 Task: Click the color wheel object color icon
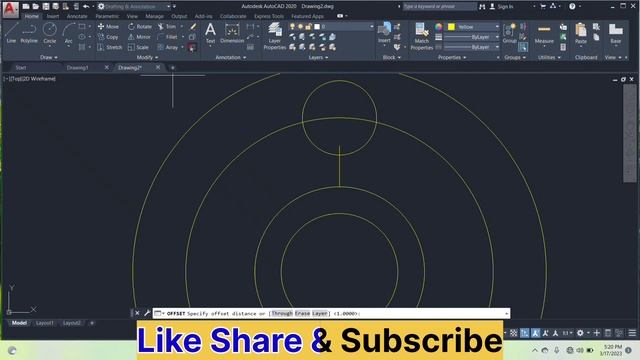coord(438,27)
